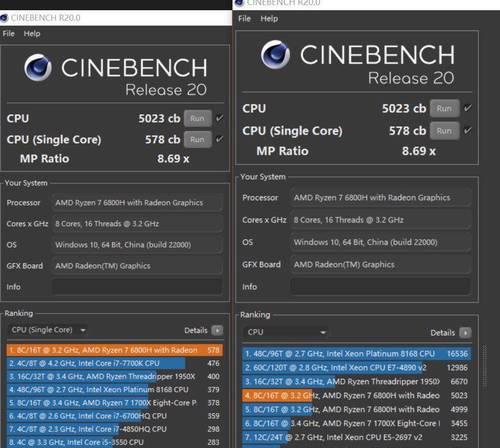Select Intel Core i7-4850HQ ranking row
500x448 pixels.
click(x=115, y=429)
